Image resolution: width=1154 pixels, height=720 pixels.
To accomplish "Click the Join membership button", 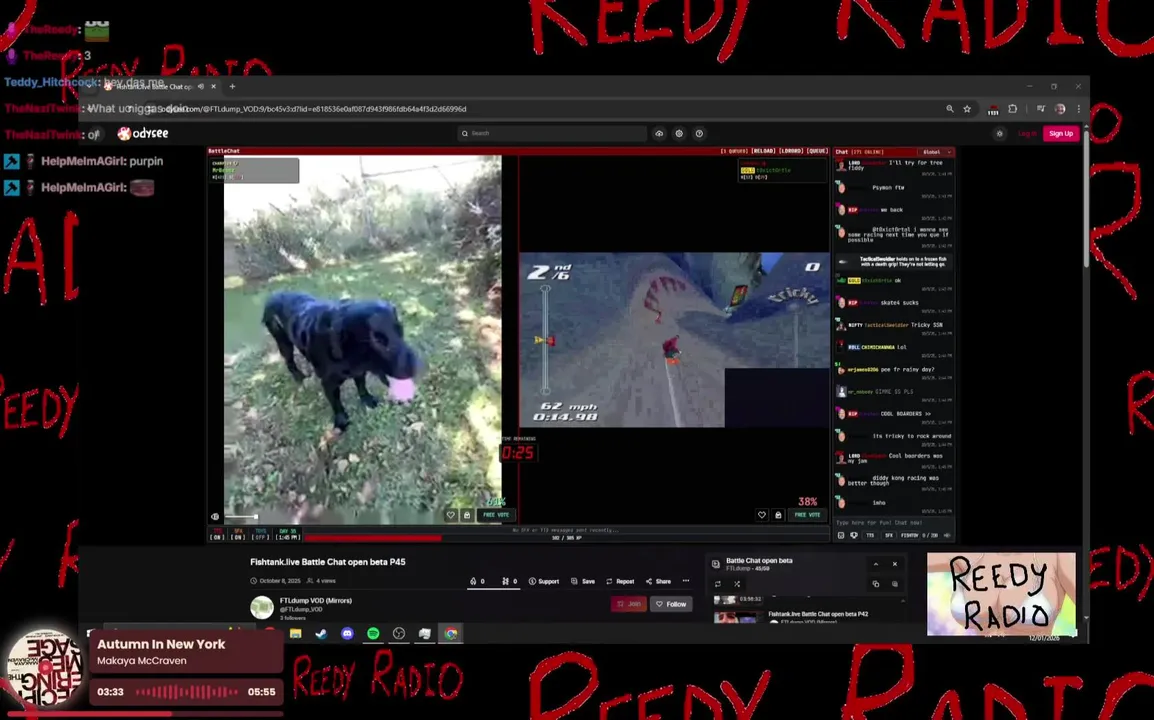I will pos(628,604).
